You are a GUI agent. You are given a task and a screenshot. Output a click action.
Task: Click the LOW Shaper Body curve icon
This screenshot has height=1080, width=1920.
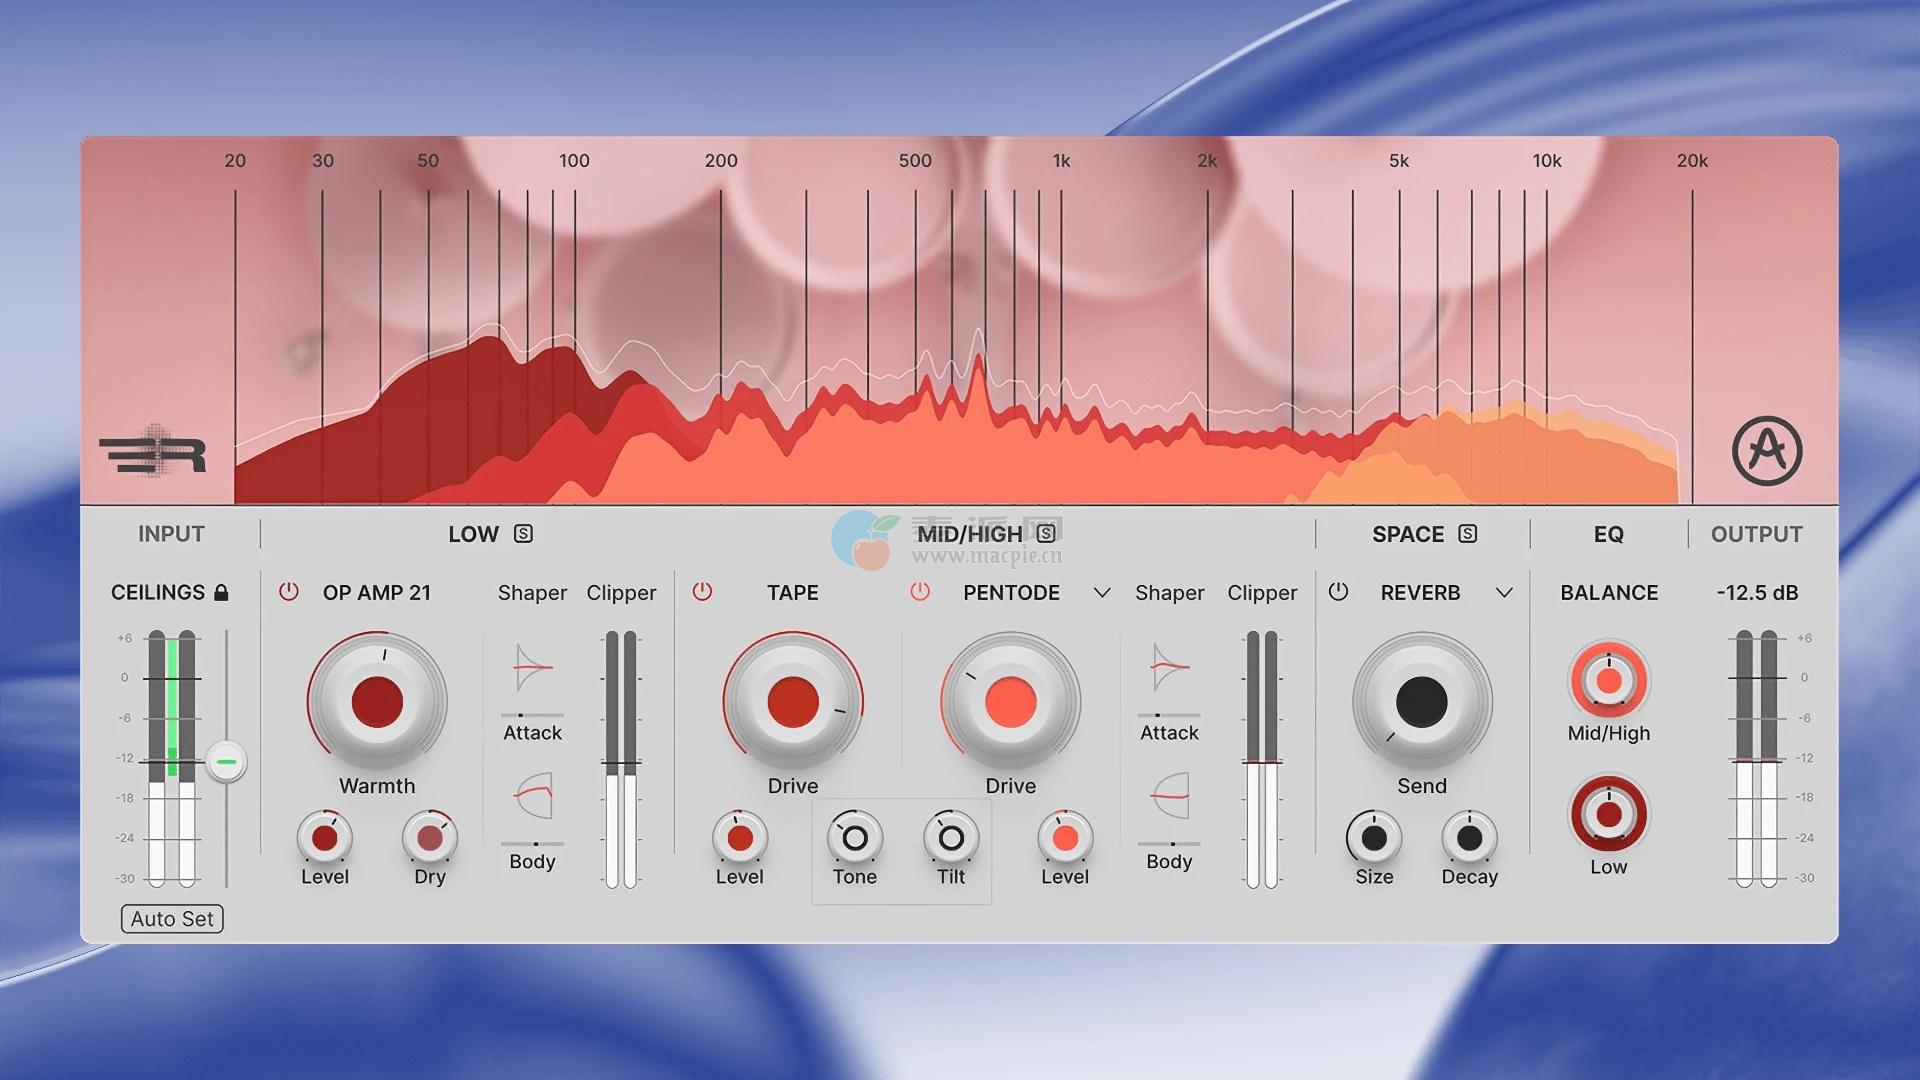pyautogui.click(x=533, y=796)
